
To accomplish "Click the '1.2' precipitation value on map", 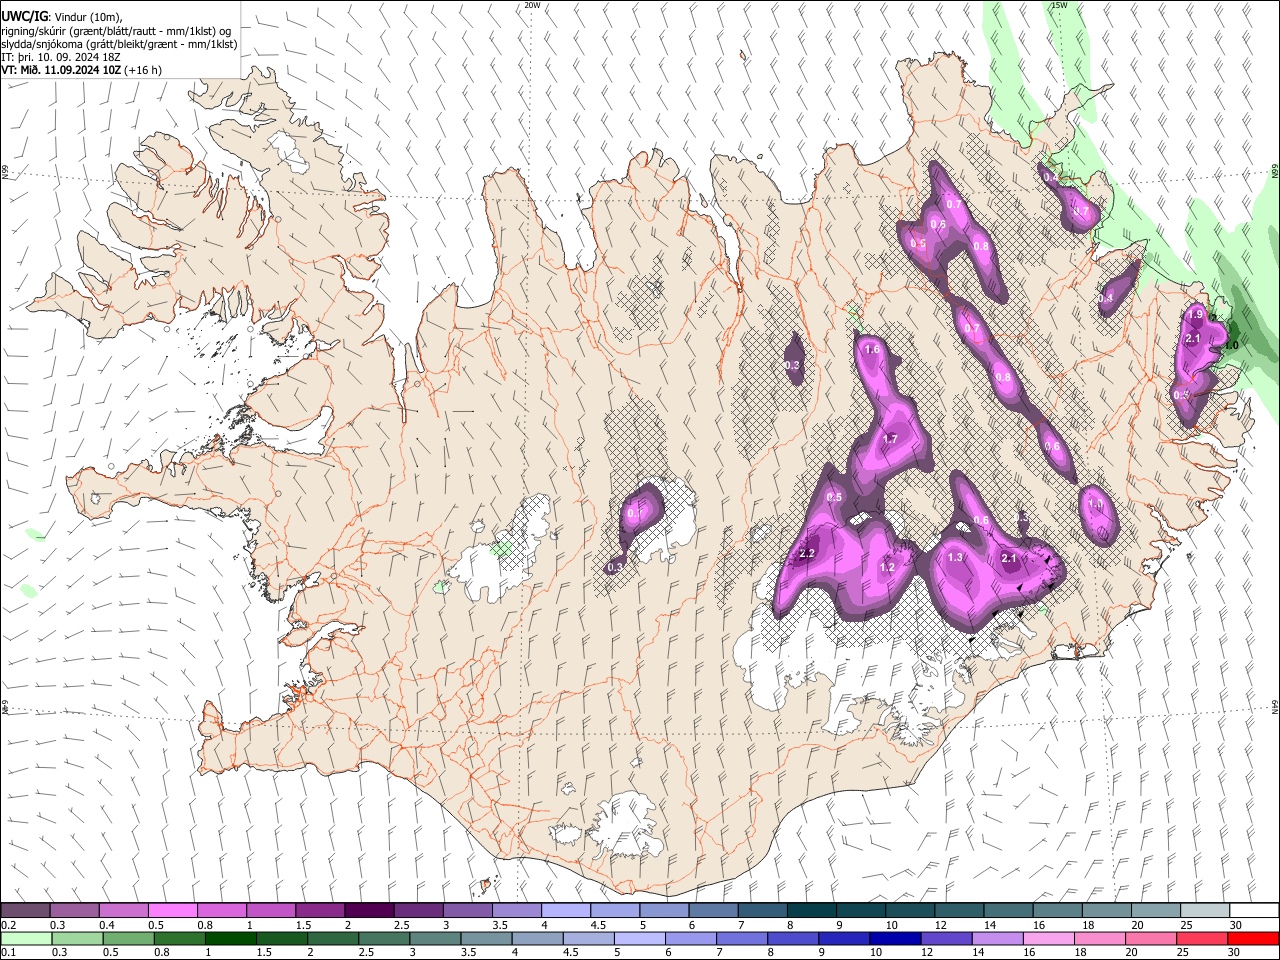I will (x=886, y=567).
